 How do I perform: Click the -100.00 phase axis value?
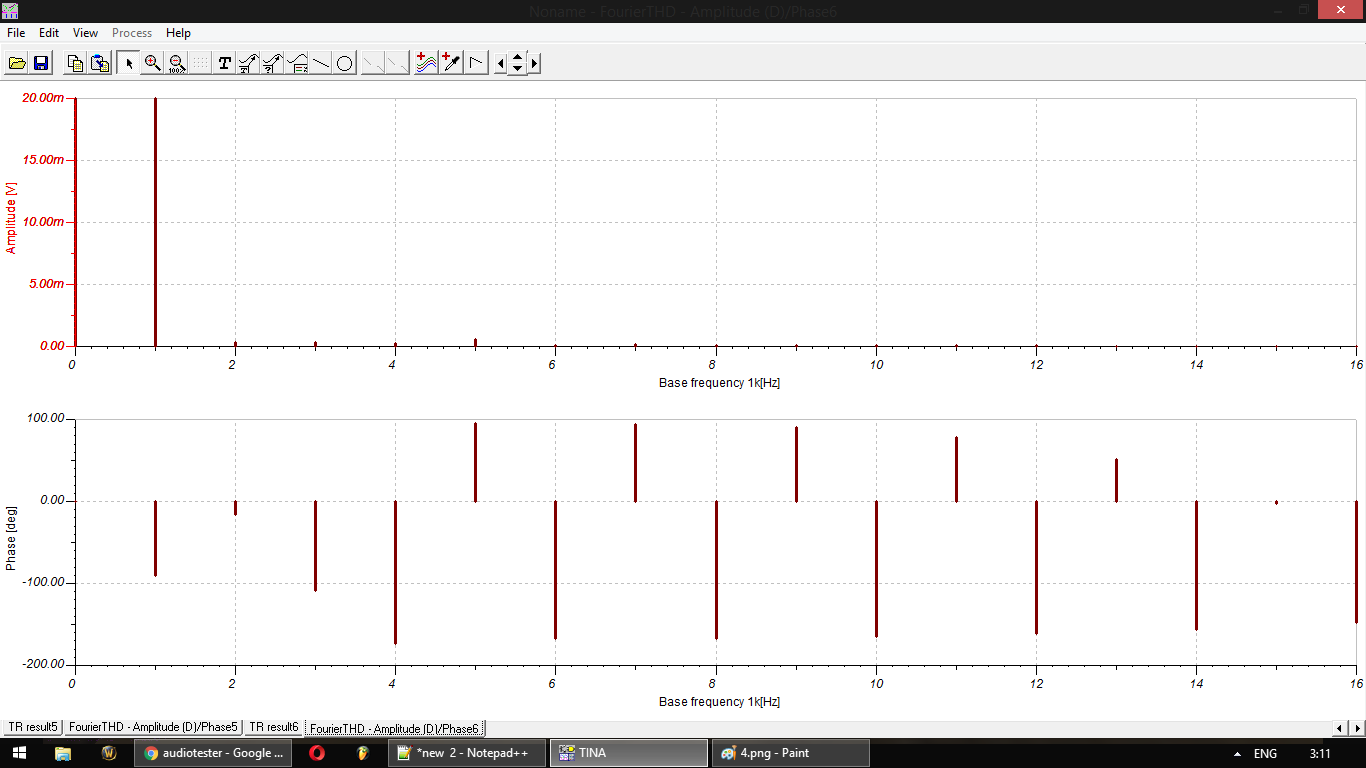click(x=43, y=582)
